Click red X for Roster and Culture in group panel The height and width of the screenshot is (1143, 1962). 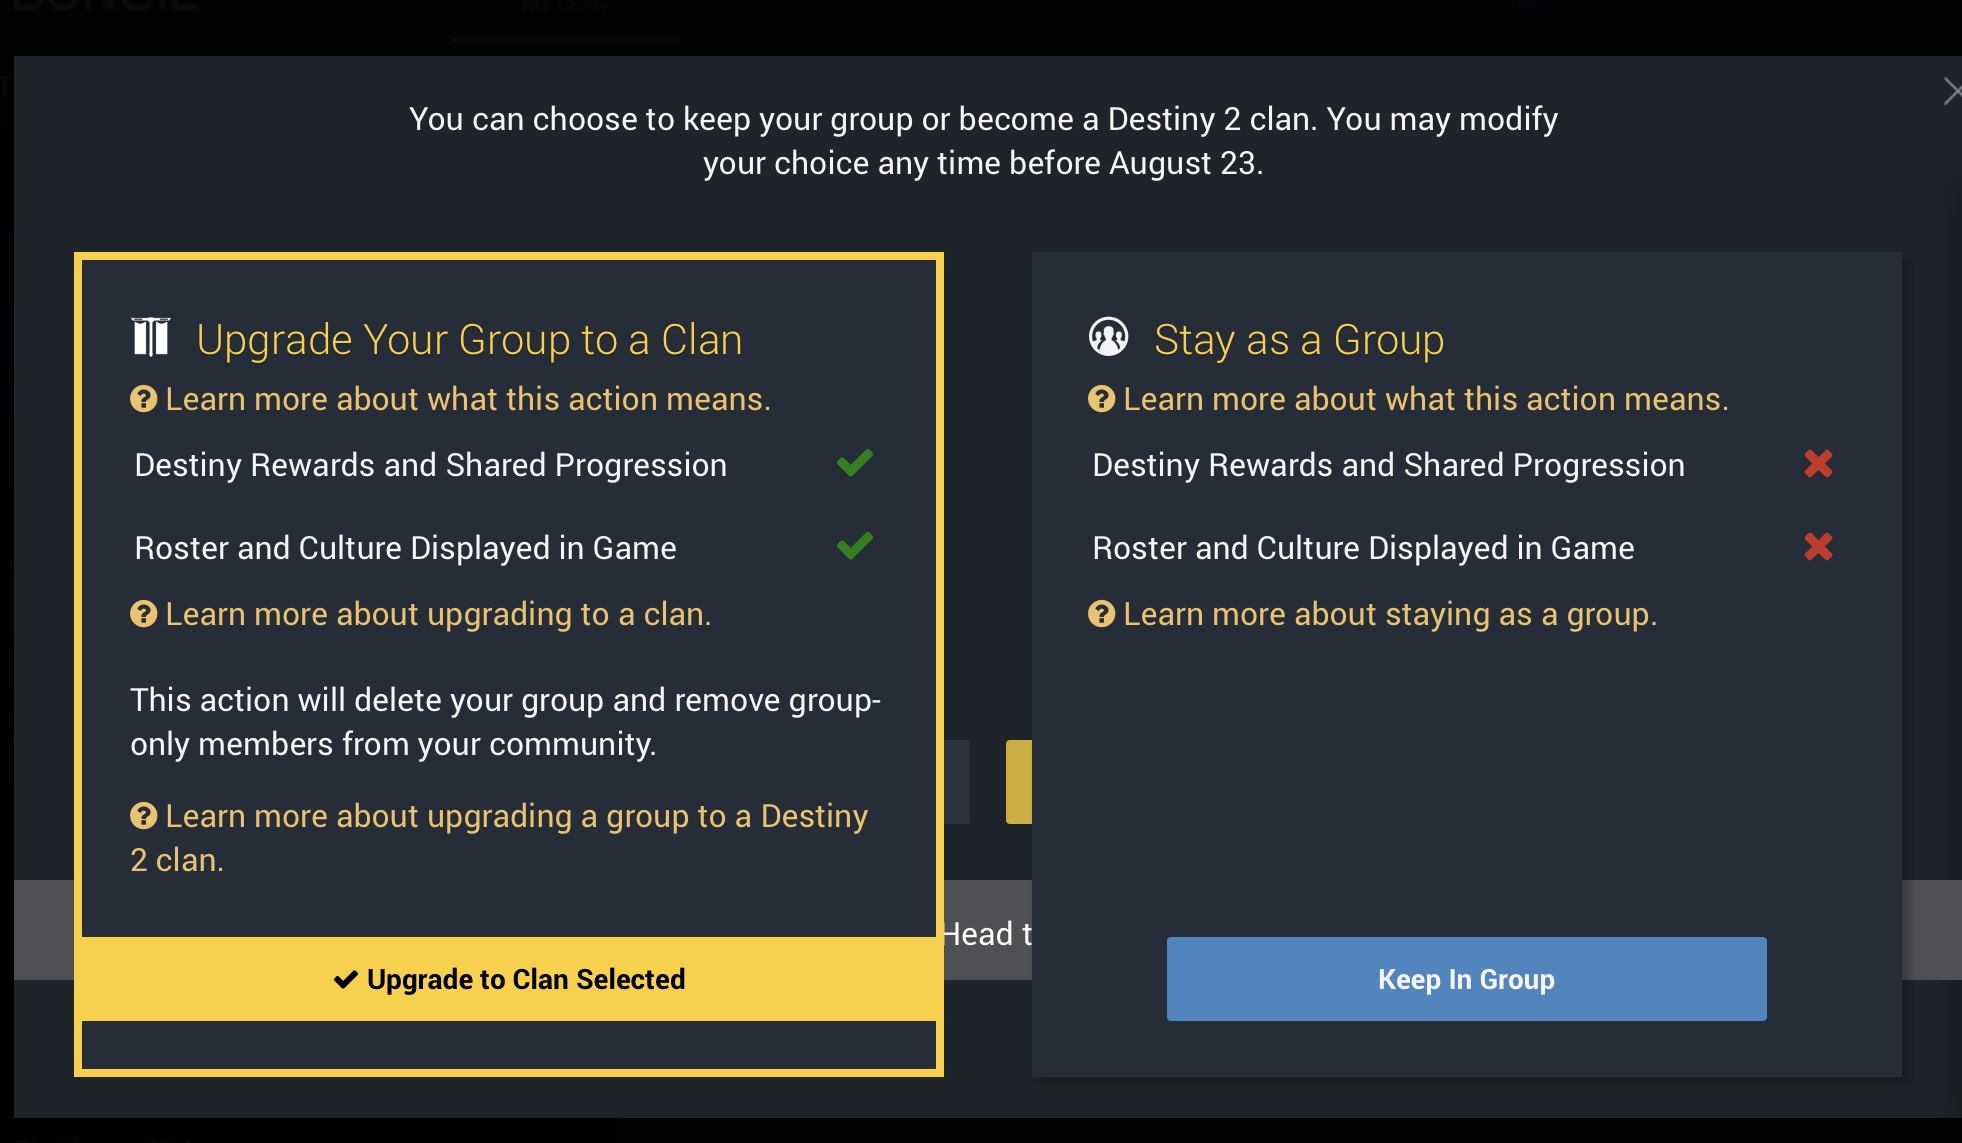(1818, 546)
